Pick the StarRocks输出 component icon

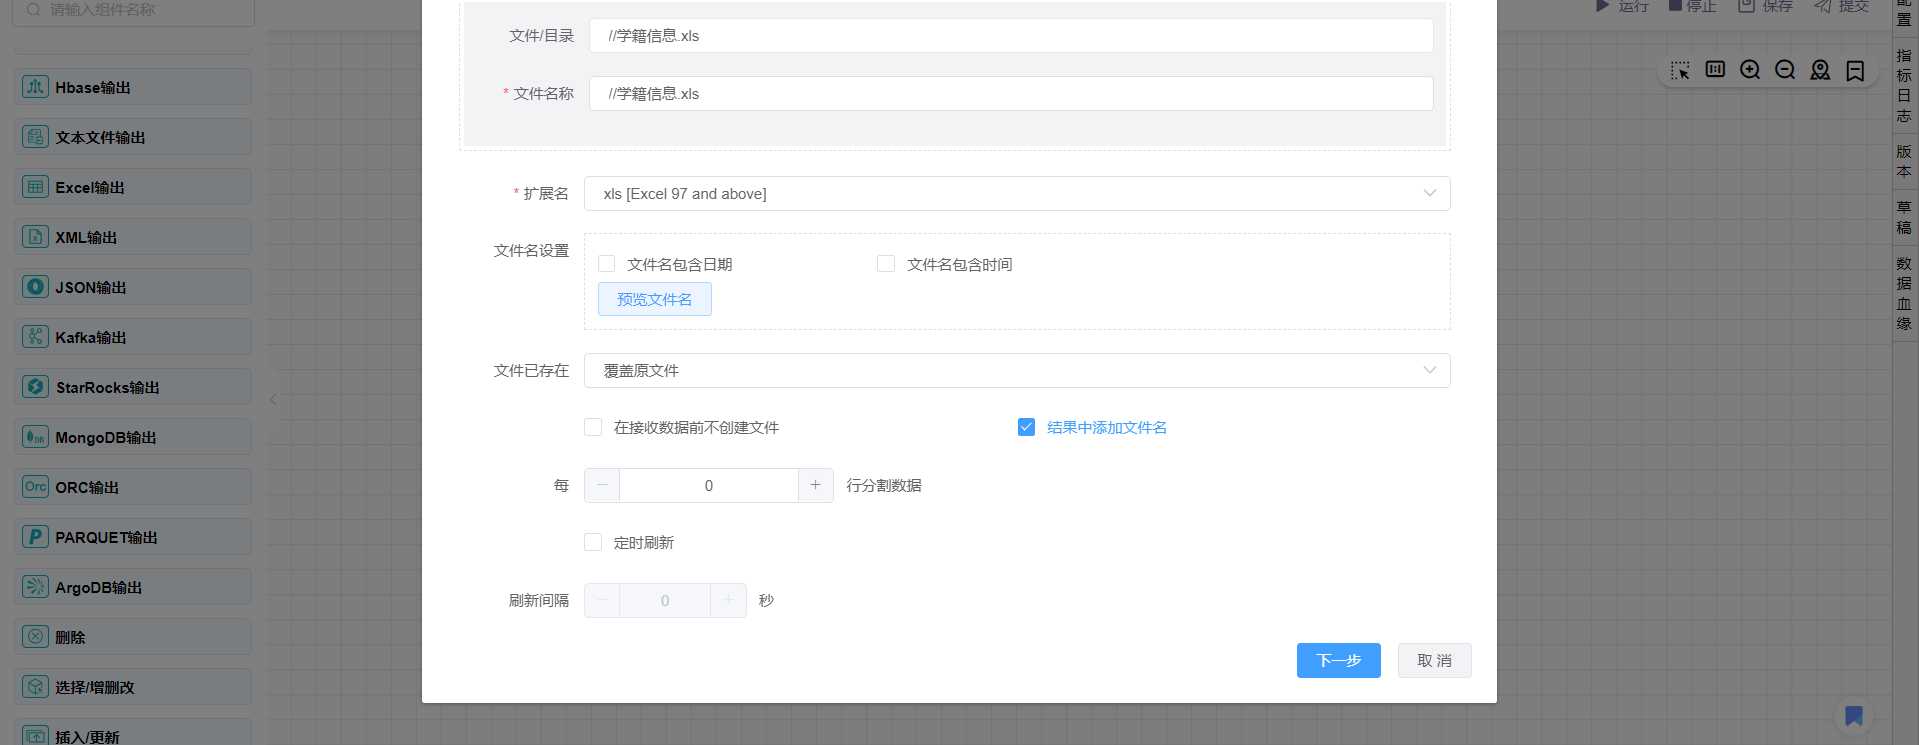[35, 387]
